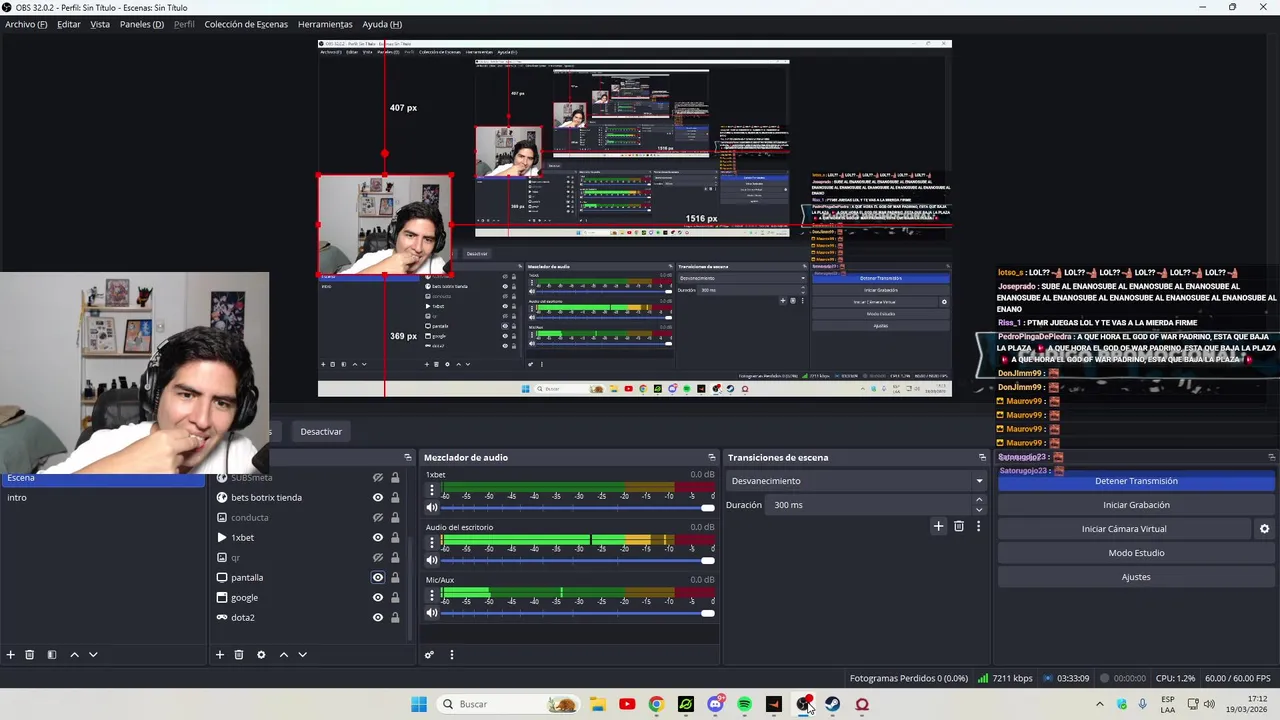
Task: Open the Colección de Escenas menu
Action: point(246,24)
